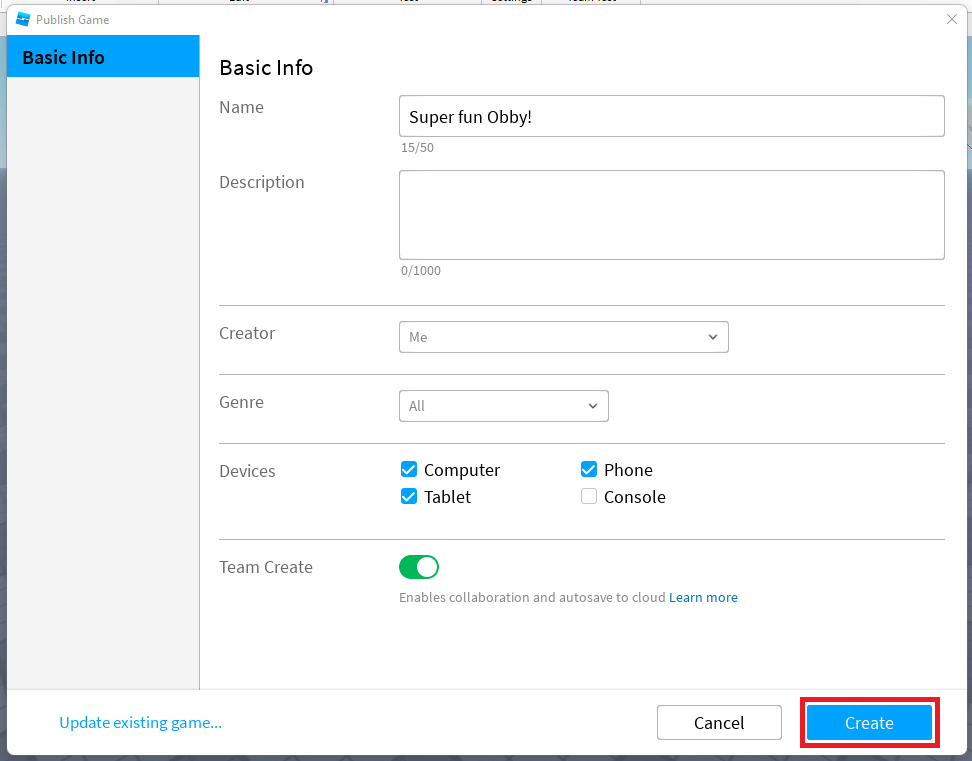Follow the Learn more link

tap(703, 597)
